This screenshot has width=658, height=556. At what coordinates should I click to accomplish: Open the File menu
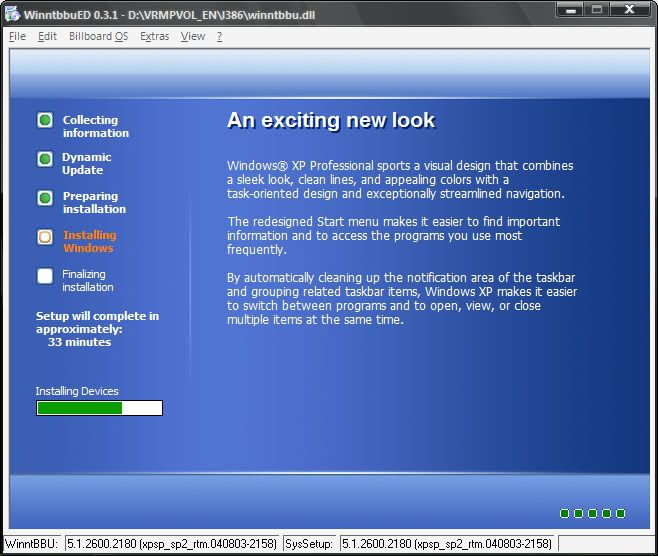17,36
